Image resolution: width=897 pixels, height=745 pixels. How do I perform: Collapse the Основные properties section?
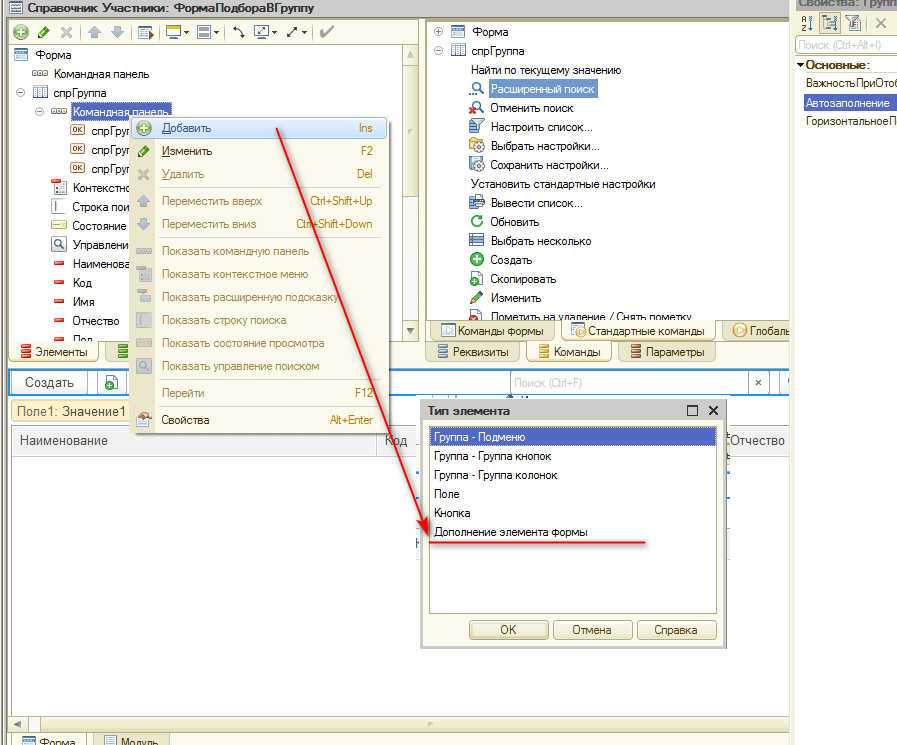point(800,65)
